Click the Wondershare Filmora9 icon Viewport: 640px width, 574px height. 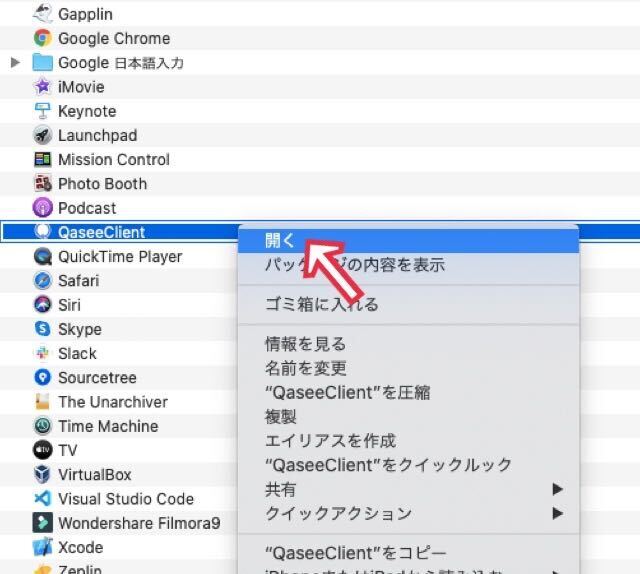(x=42, y=523)
